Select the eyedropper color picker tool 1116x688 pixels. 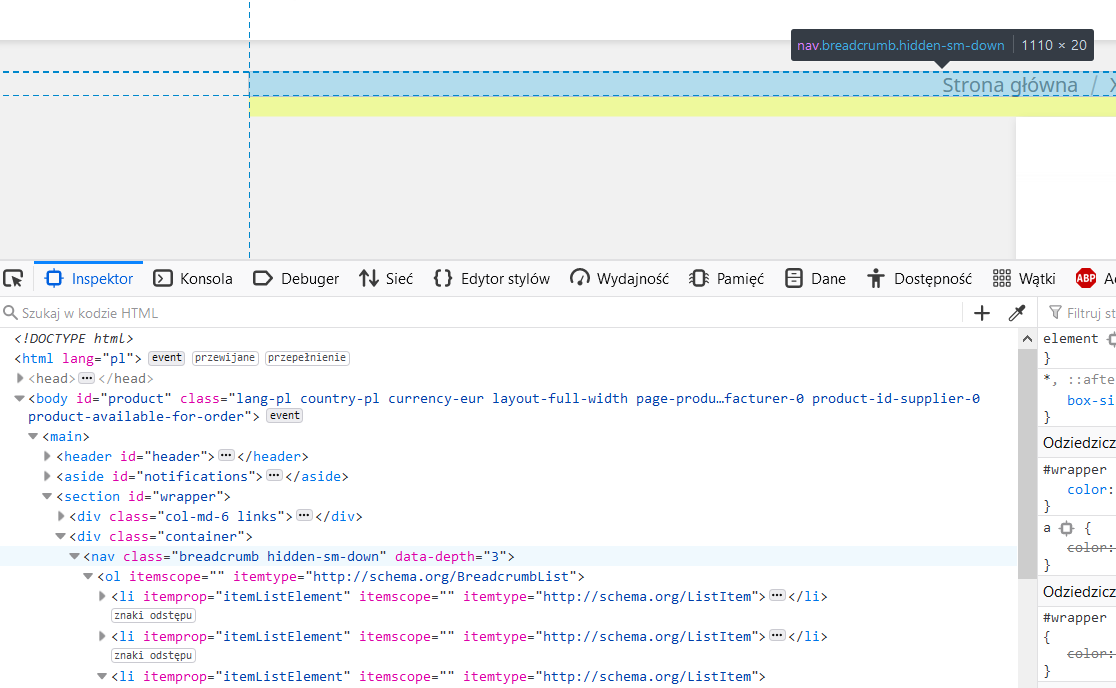click(x=1017, y=313)
